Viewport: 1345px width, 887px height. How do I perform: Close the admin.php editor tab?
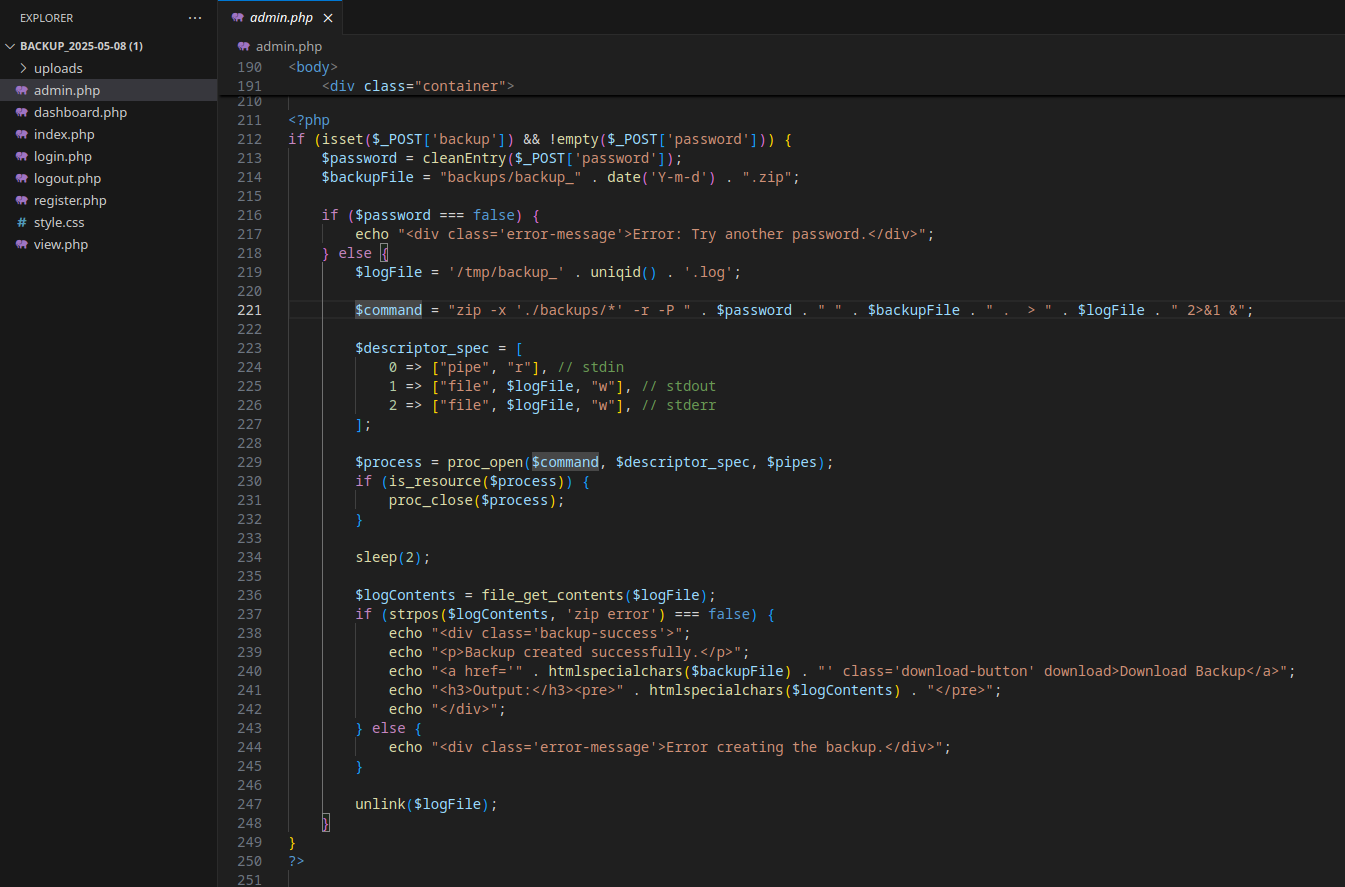click(328, 18)
